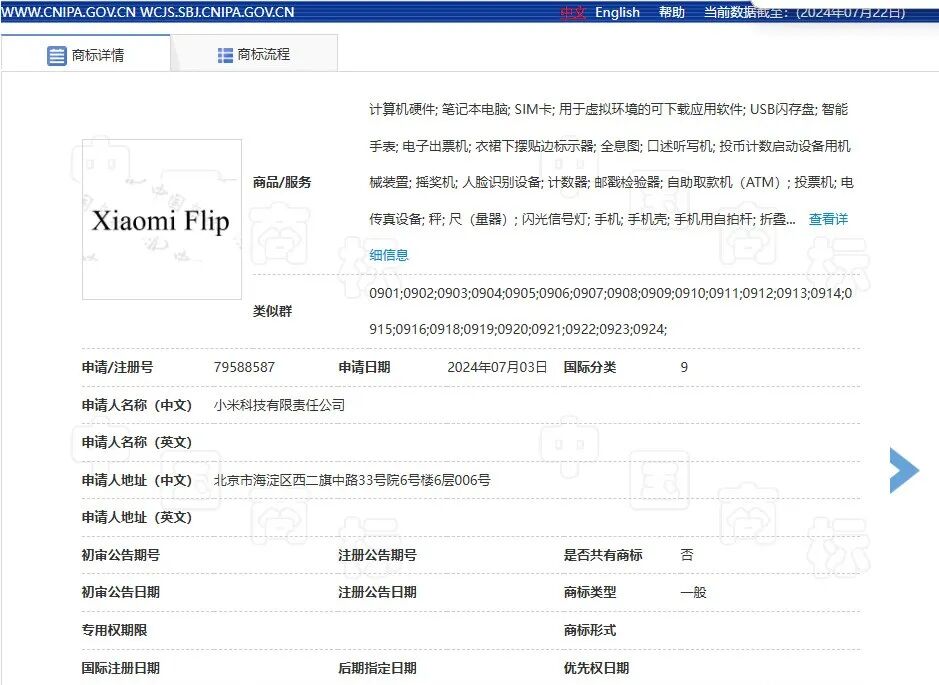Select application number 79588587

click(244, 367)
